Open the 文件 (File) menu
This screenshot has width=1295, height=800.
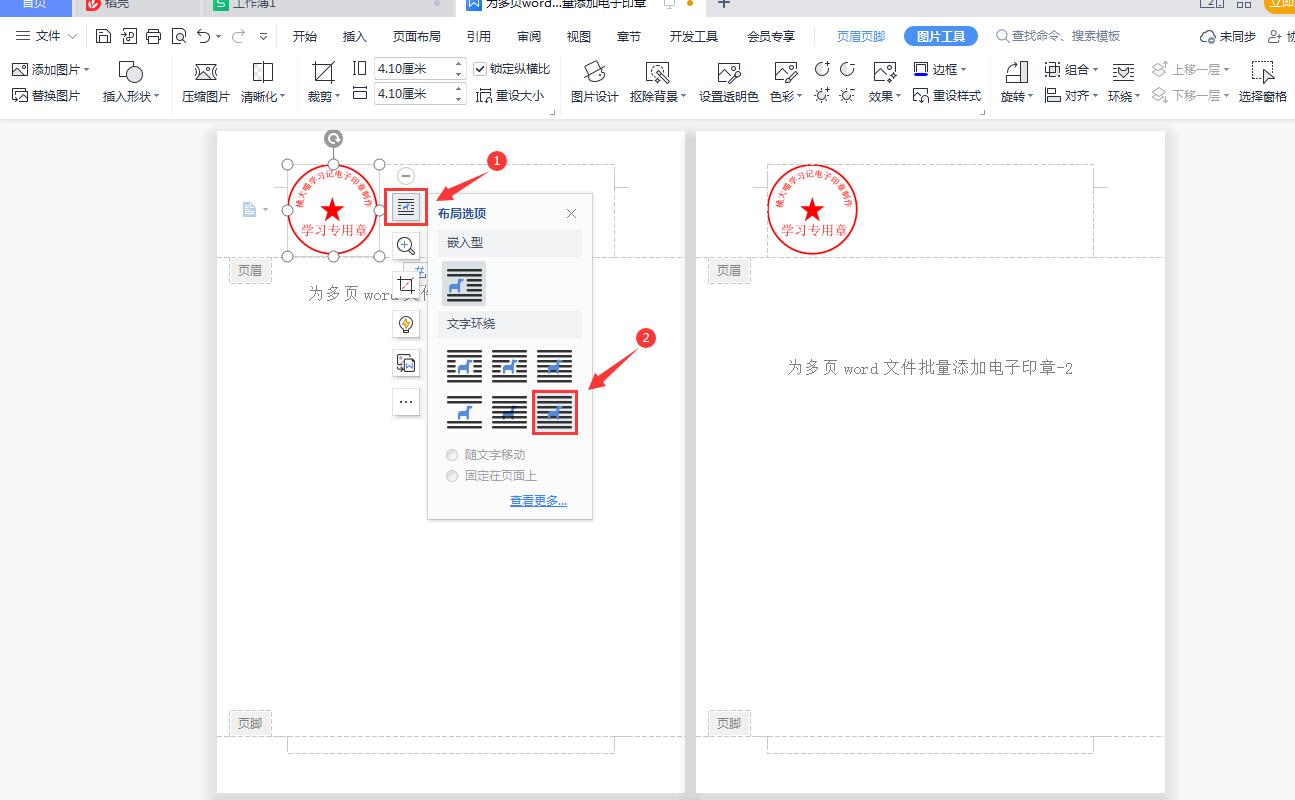tap(46, 36)
